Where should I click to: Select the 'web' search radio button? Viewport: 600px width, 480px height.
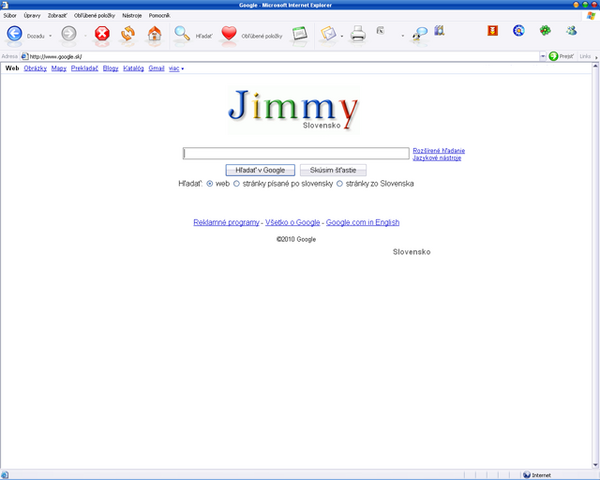[210, 184]
